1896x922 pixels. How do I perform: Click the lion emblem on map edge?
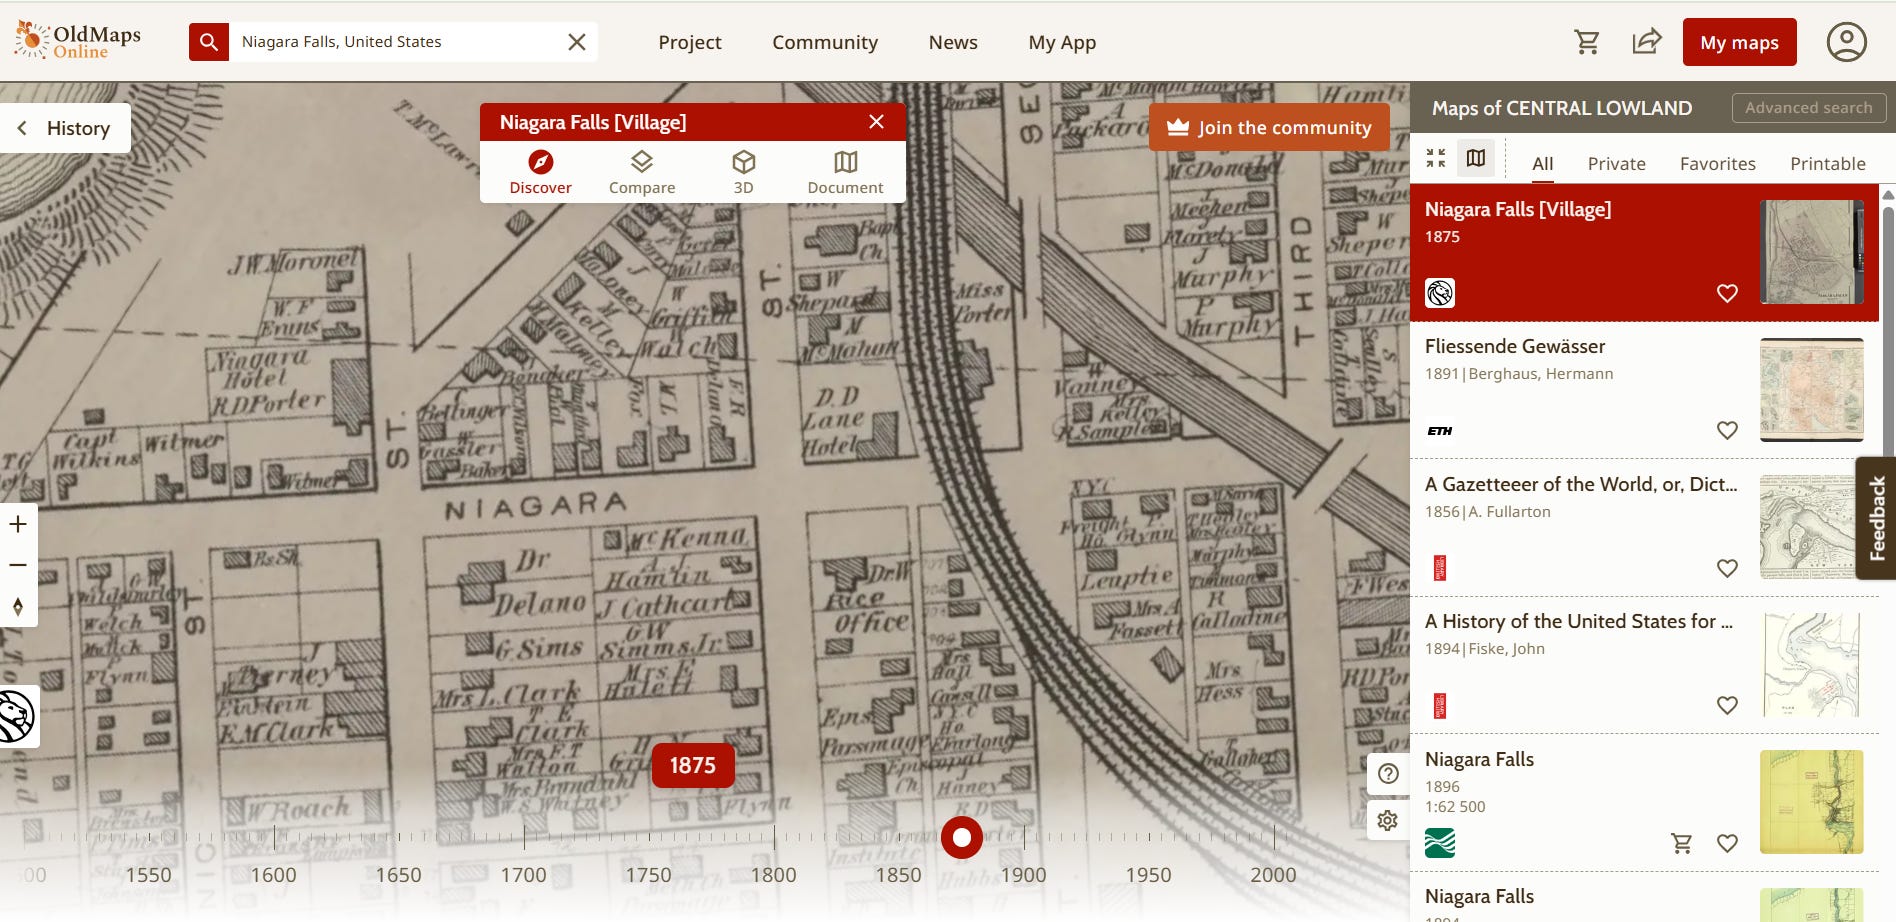pos(16,716)
